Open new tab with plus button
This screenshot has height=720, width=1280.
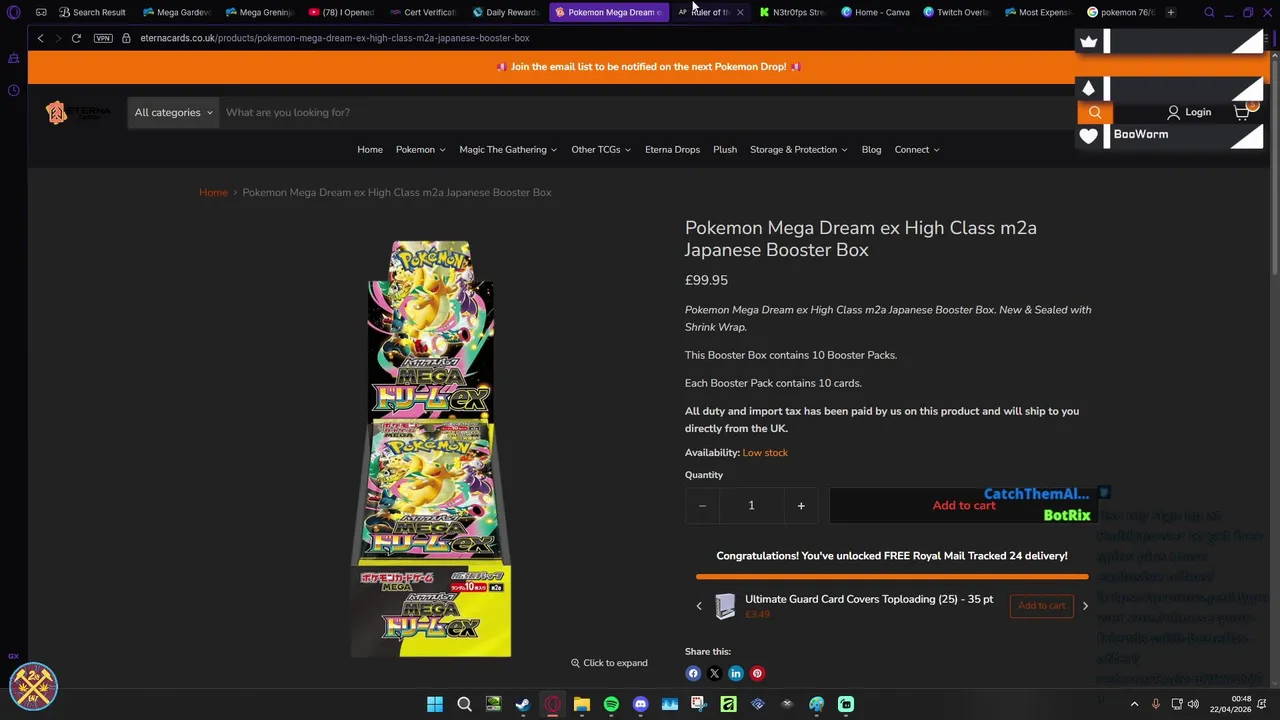[1170, 12]
